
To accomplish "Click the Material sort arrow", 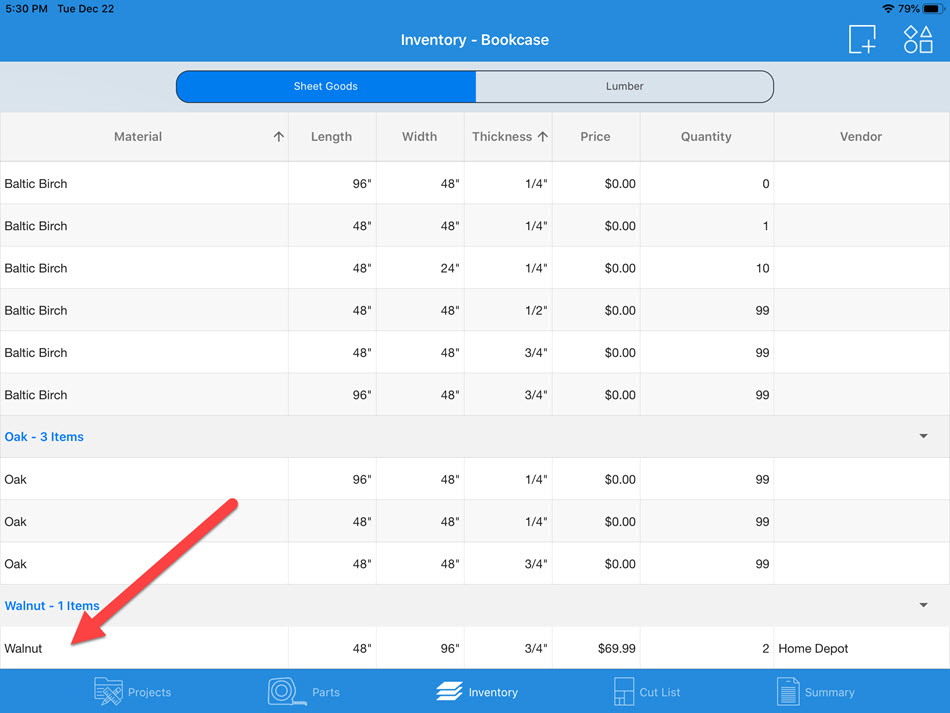I will tap(279, 136).
